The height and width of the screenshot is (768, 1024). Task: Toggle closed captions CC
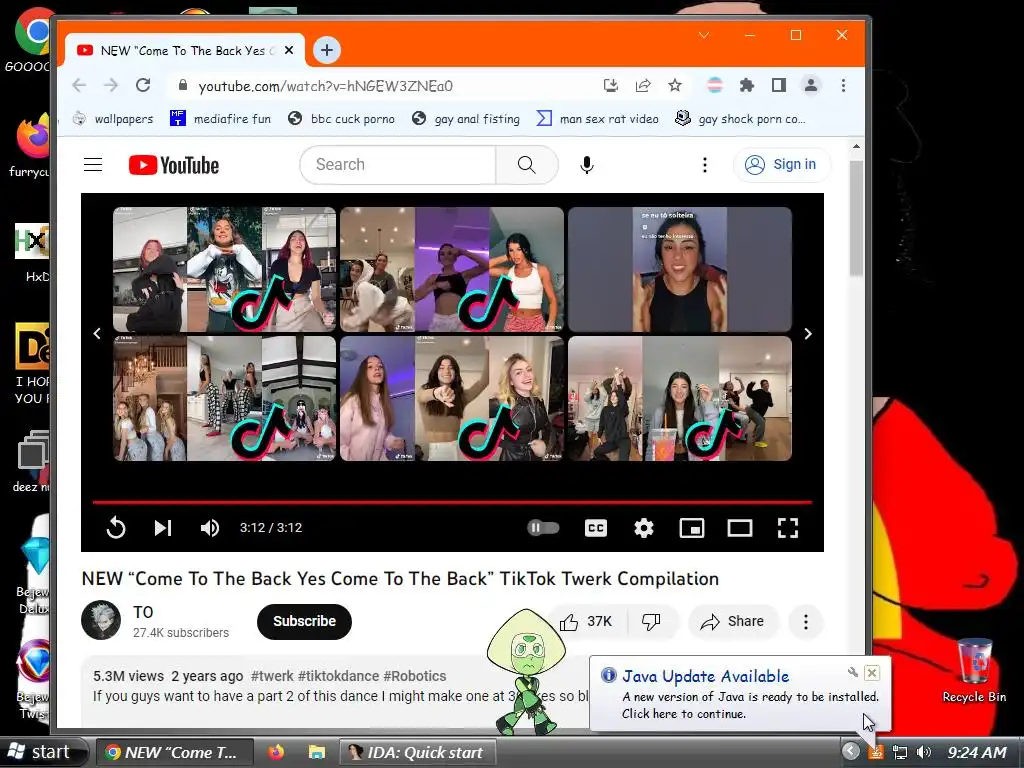point(596,528)
